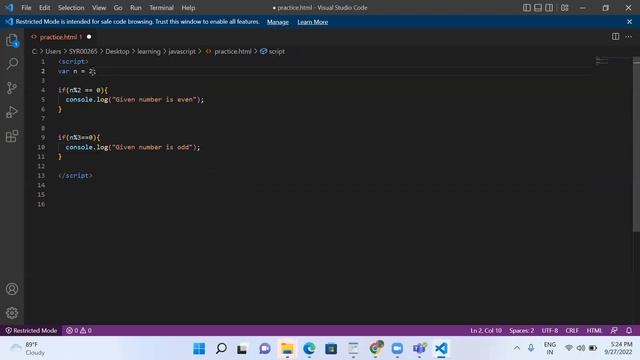Click javascript in the breadcrumb

(182, 51)
